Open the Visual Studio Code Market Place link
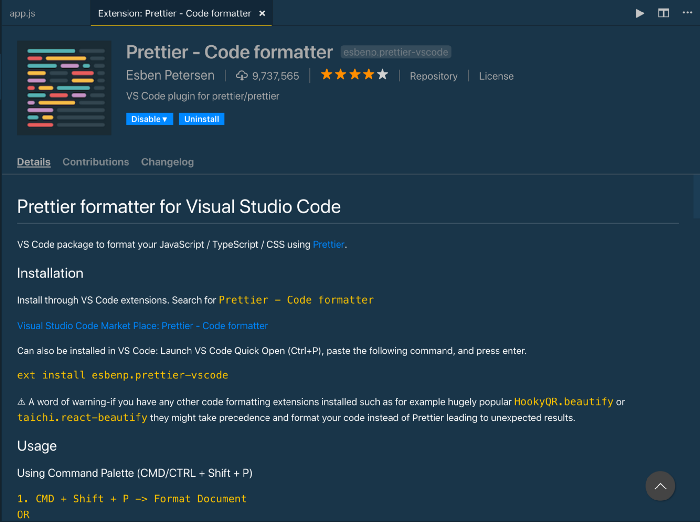 coord(142,326)
